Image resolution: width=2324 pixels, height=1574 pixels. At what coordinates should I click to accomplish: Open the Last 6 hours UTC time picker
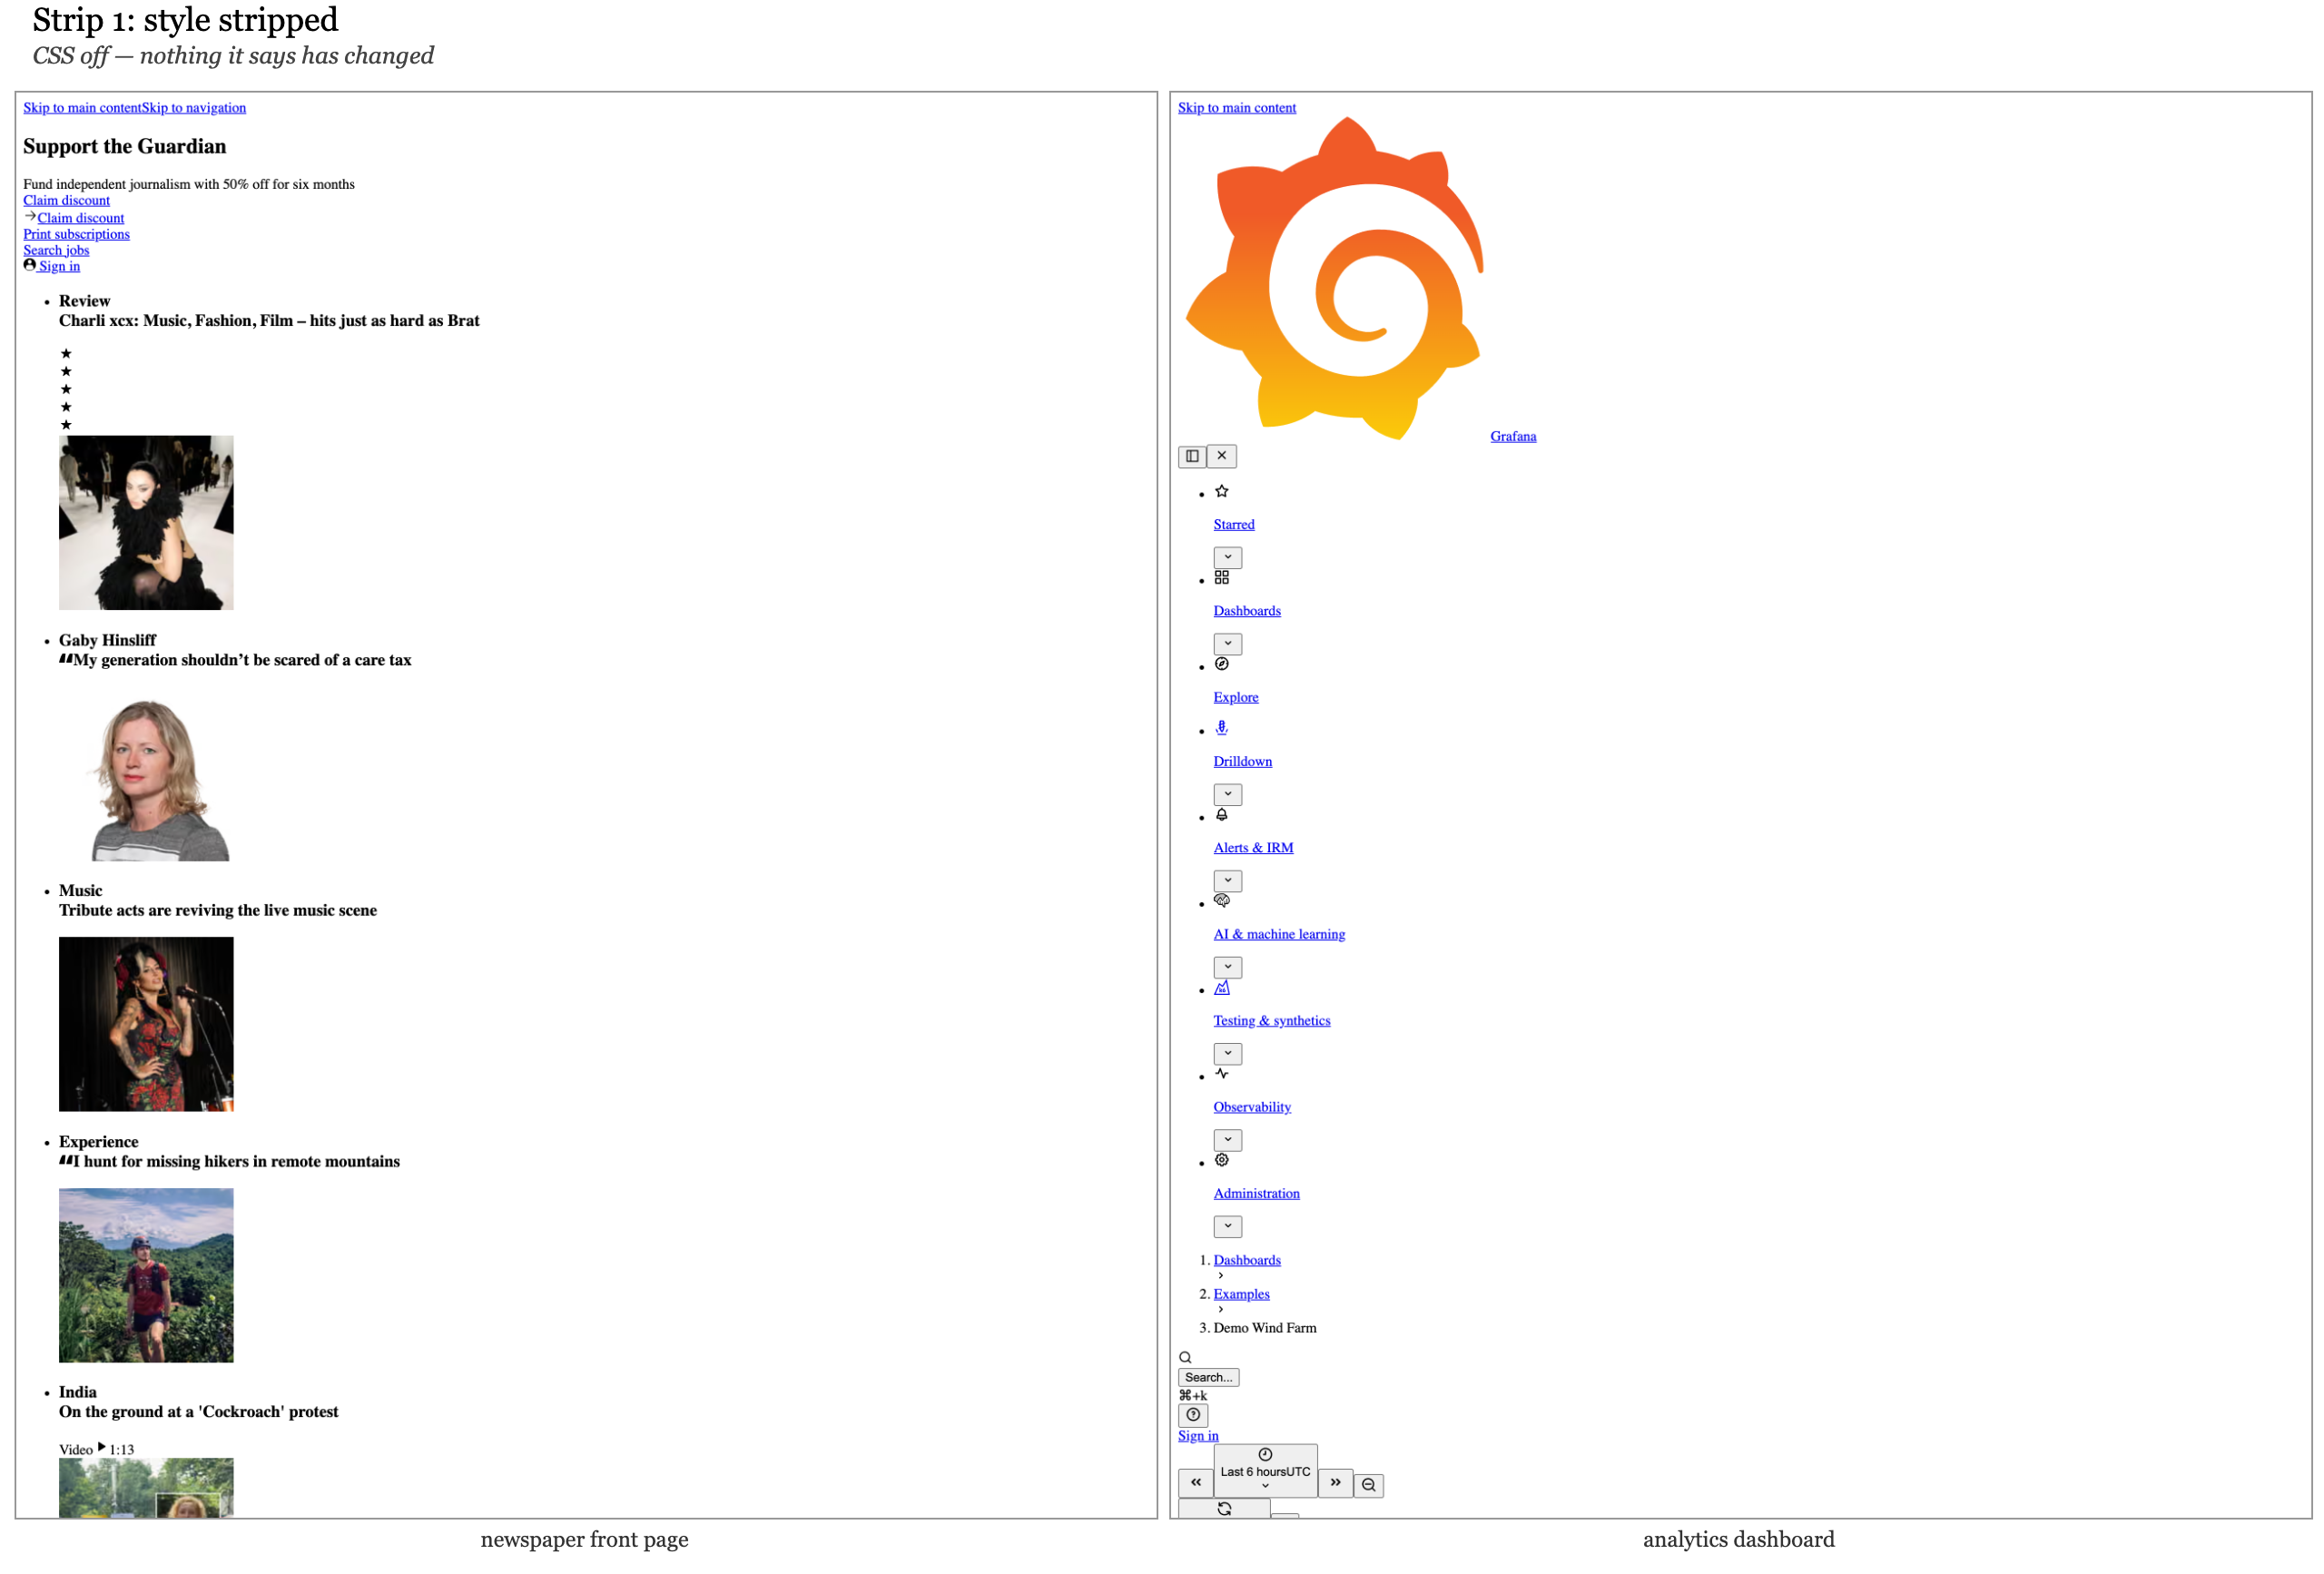point(1265,1471)
